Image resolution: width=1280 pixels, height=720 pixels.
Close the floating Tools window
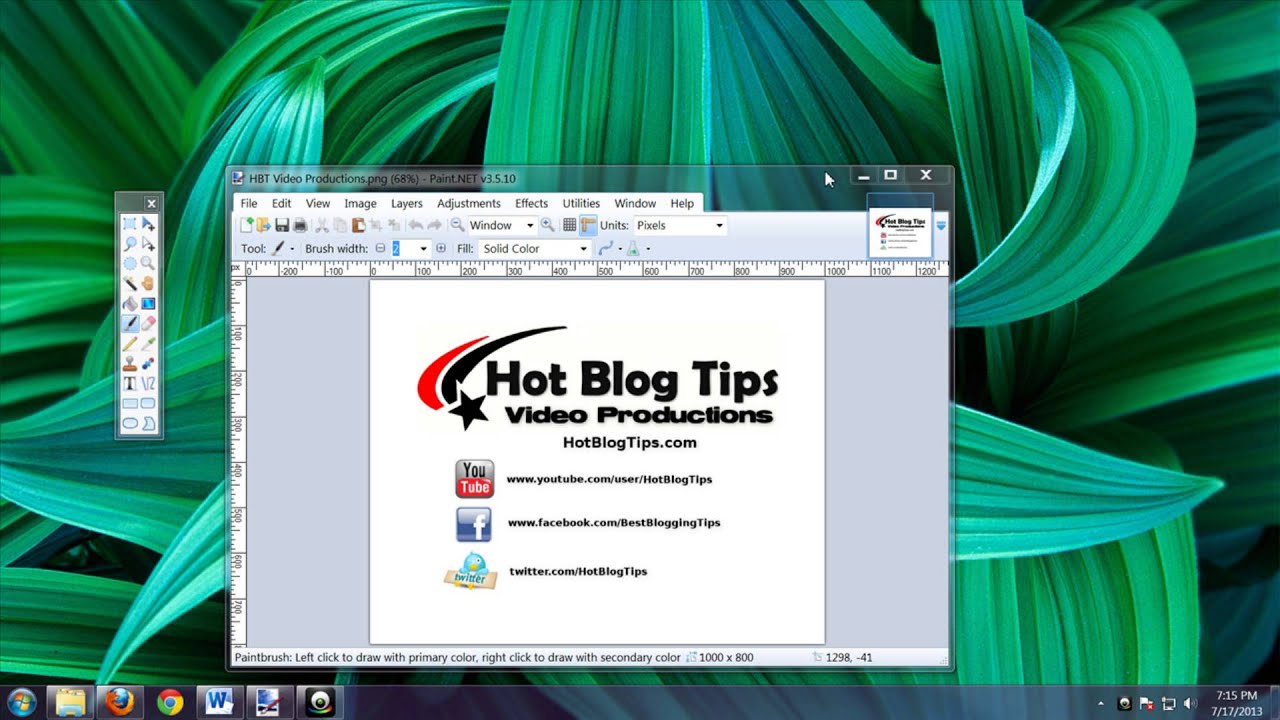(x=151, y=203)
